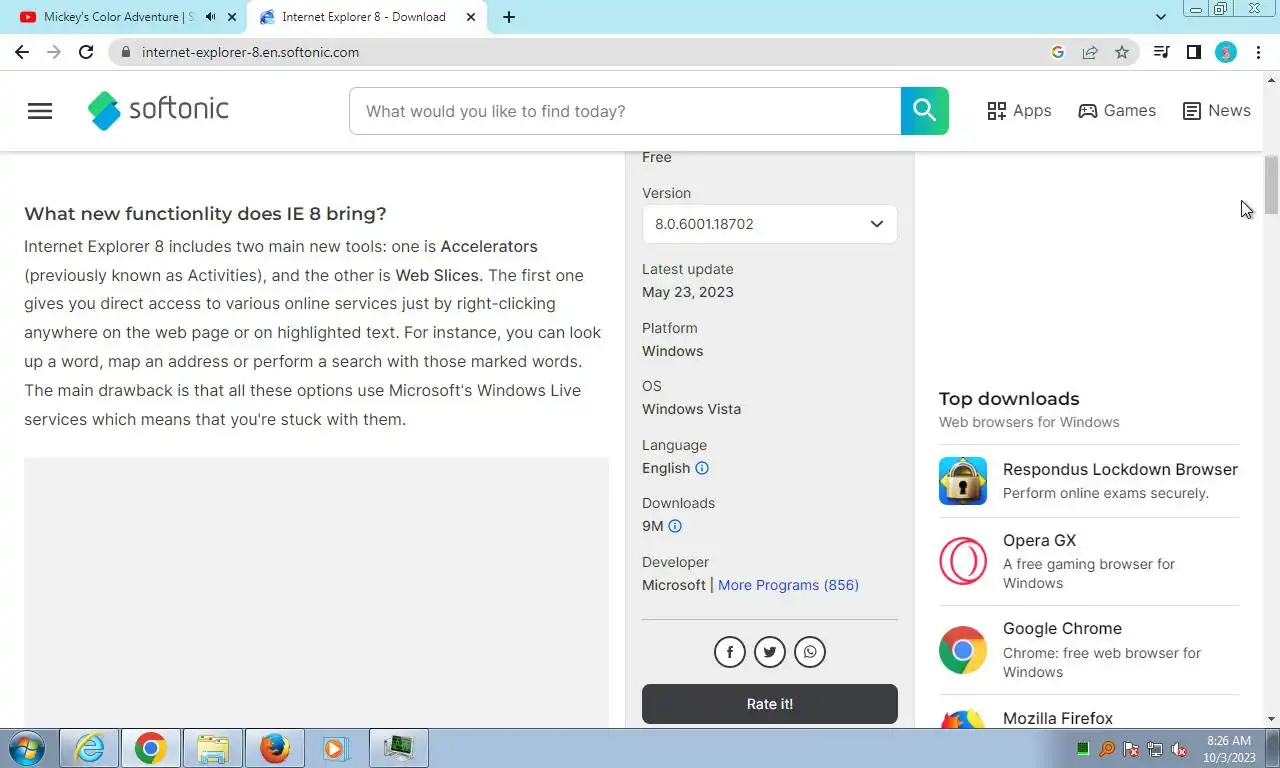
Task: Click the Chrome taskbar icon
Action: coord(151,748)
